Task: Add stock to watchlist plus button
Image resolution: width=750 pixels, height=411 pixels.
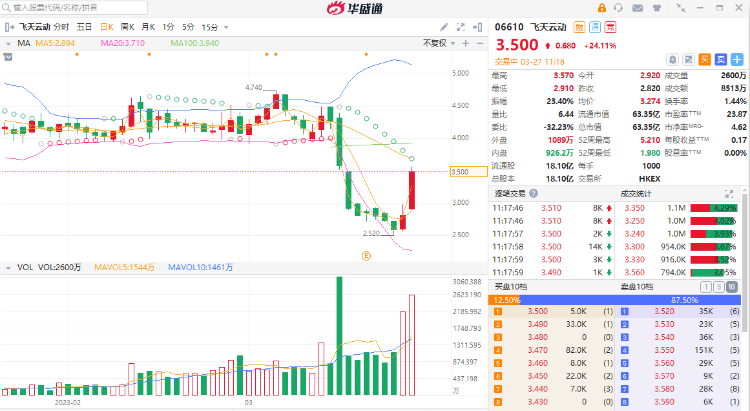Action: click(737, 59)
